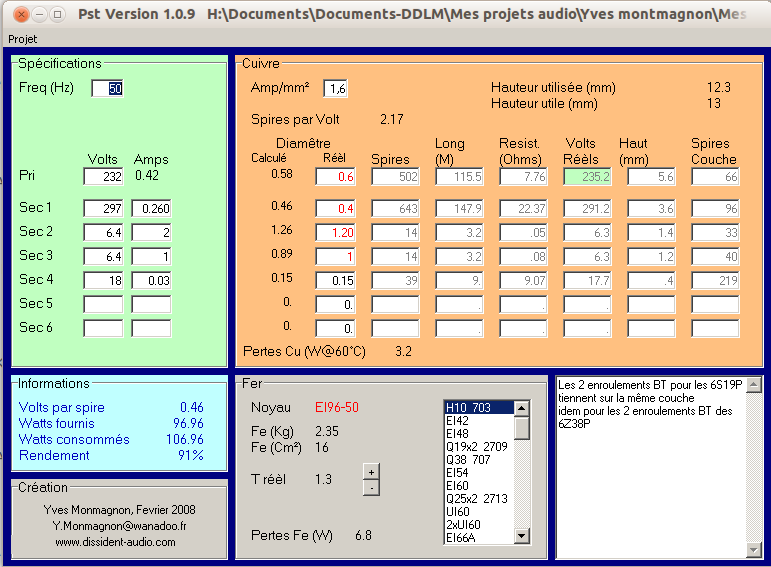
Task: Click the Sec 6 Réél diameter field
Action: click(x=335, y=328)
